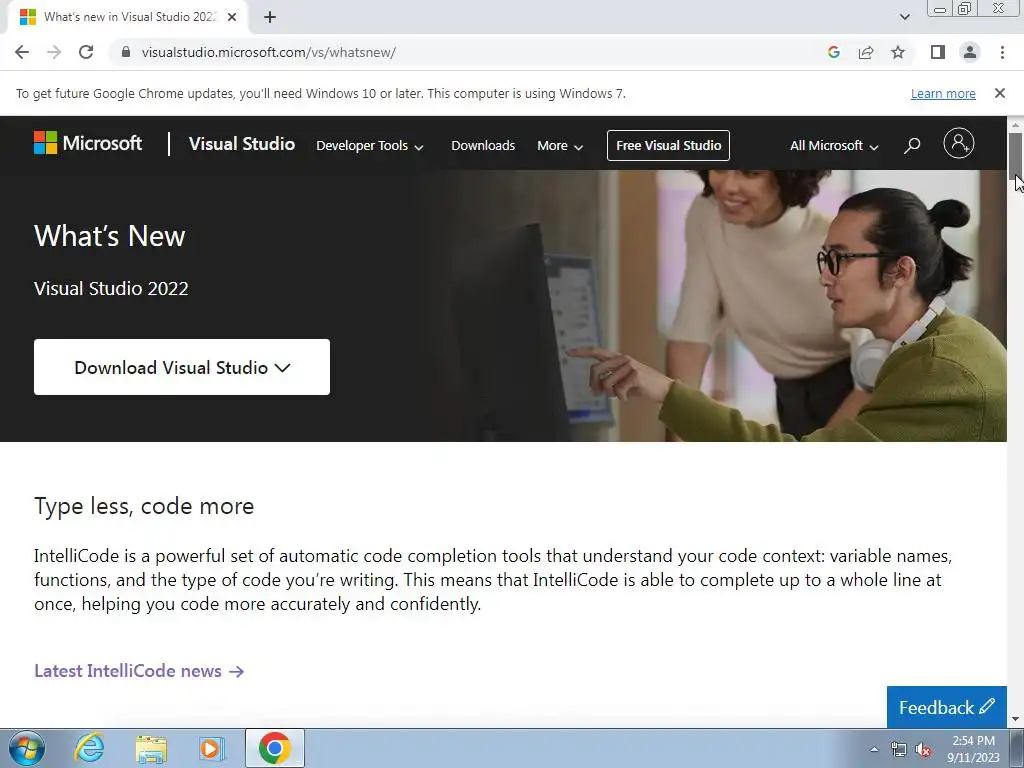Click the scrollbar down arrow
1024x768 pixels.
pyautogui.click(x=1016, y=720)
